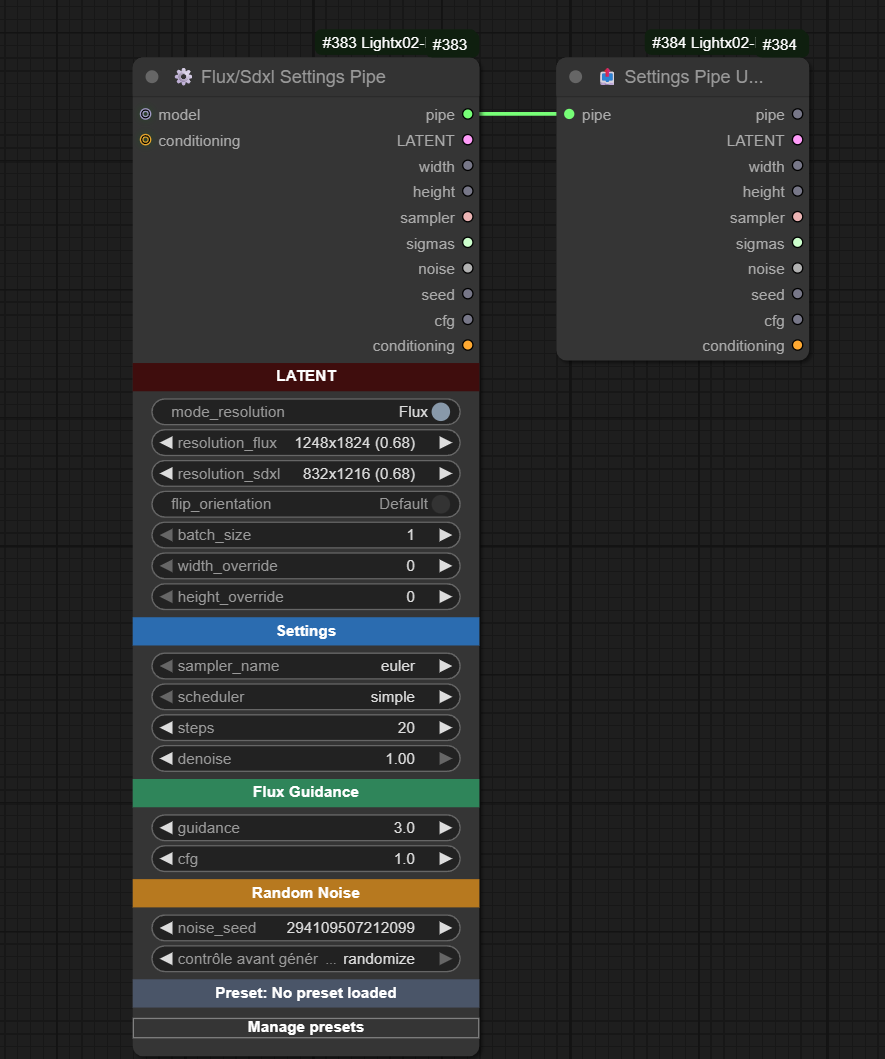Click the conditioning input socket

pyautogui.click(x=145, y=140)
